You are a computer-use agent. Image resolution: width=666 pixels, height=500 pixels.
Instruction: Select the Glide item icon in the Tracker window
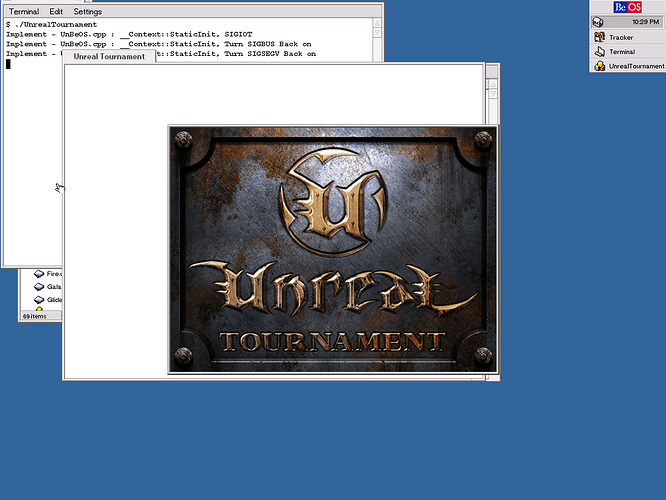pos(39,299)
